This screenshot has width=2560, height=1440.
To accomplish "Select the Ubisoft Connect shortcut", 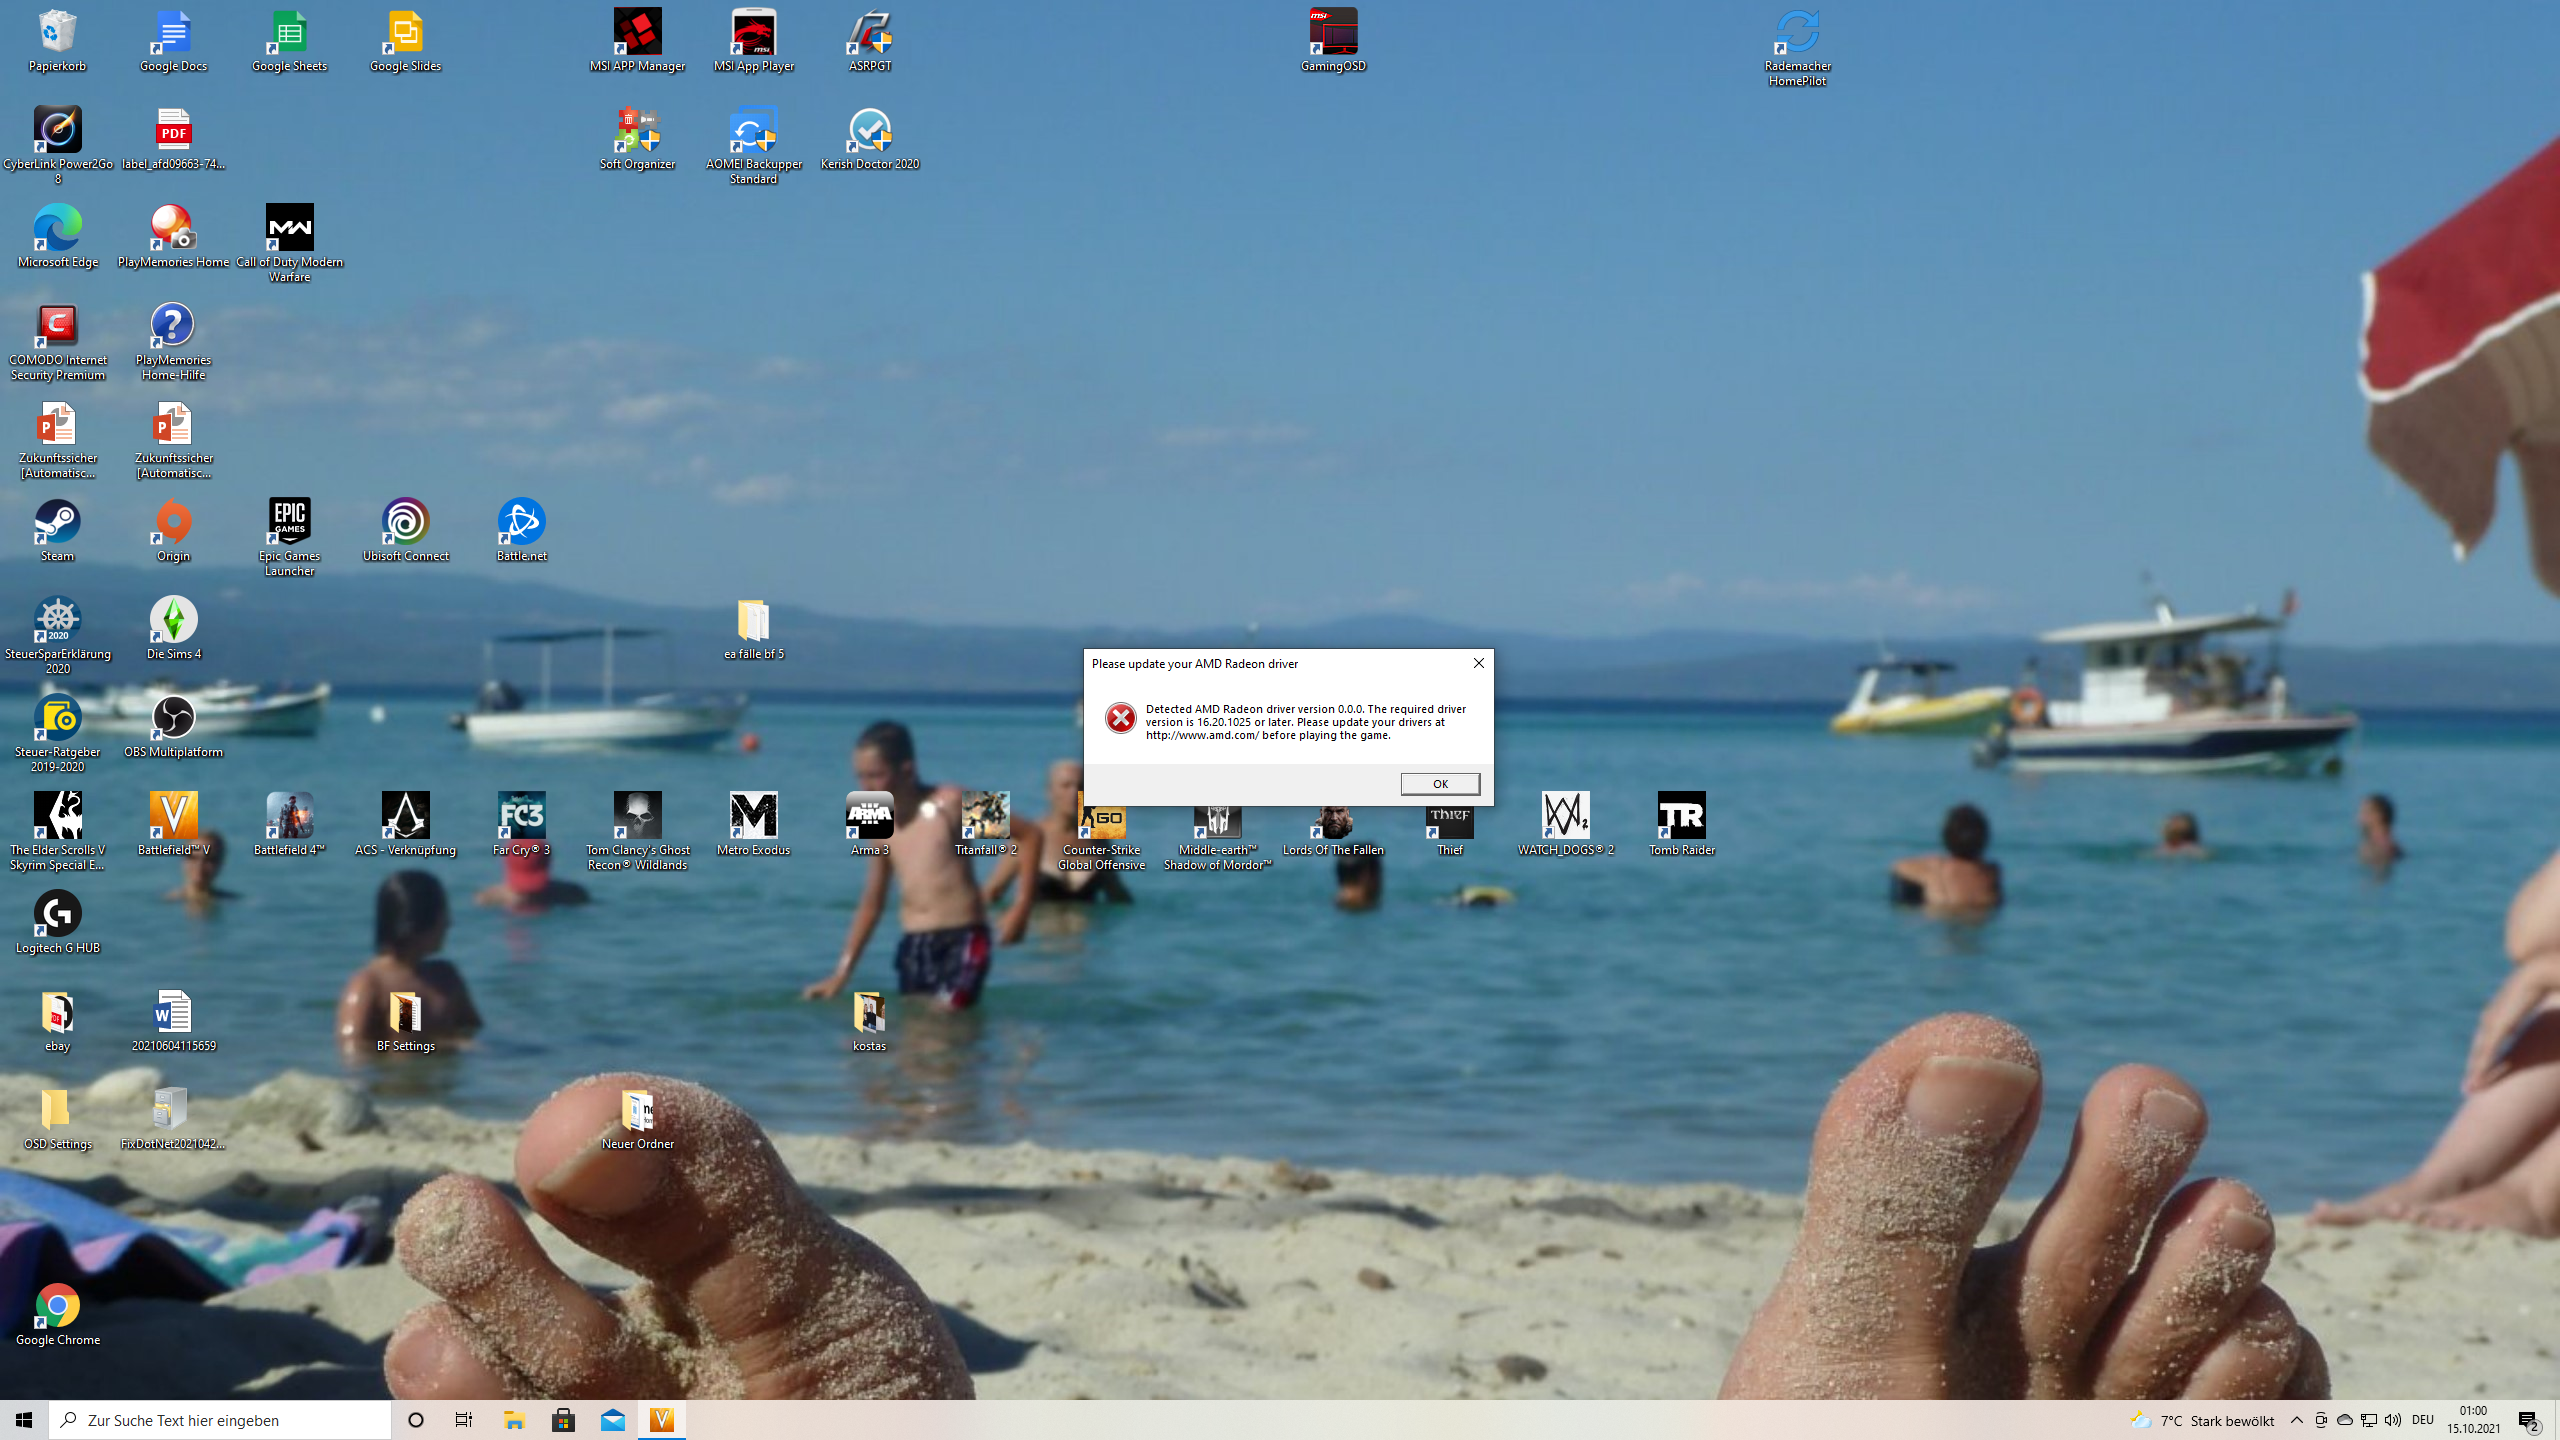I will pos(405,522).
